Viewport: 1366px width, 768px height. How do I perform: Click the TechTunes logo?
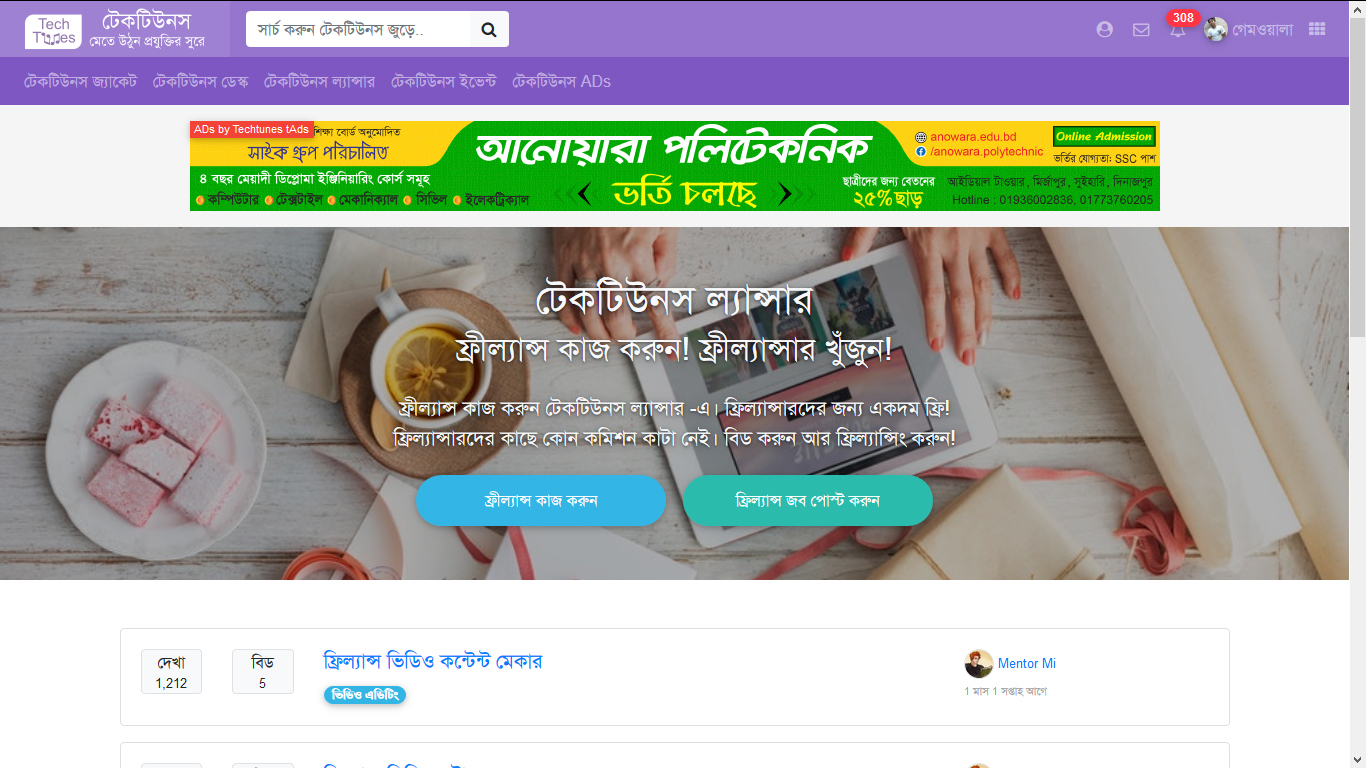tap(54, 31)
